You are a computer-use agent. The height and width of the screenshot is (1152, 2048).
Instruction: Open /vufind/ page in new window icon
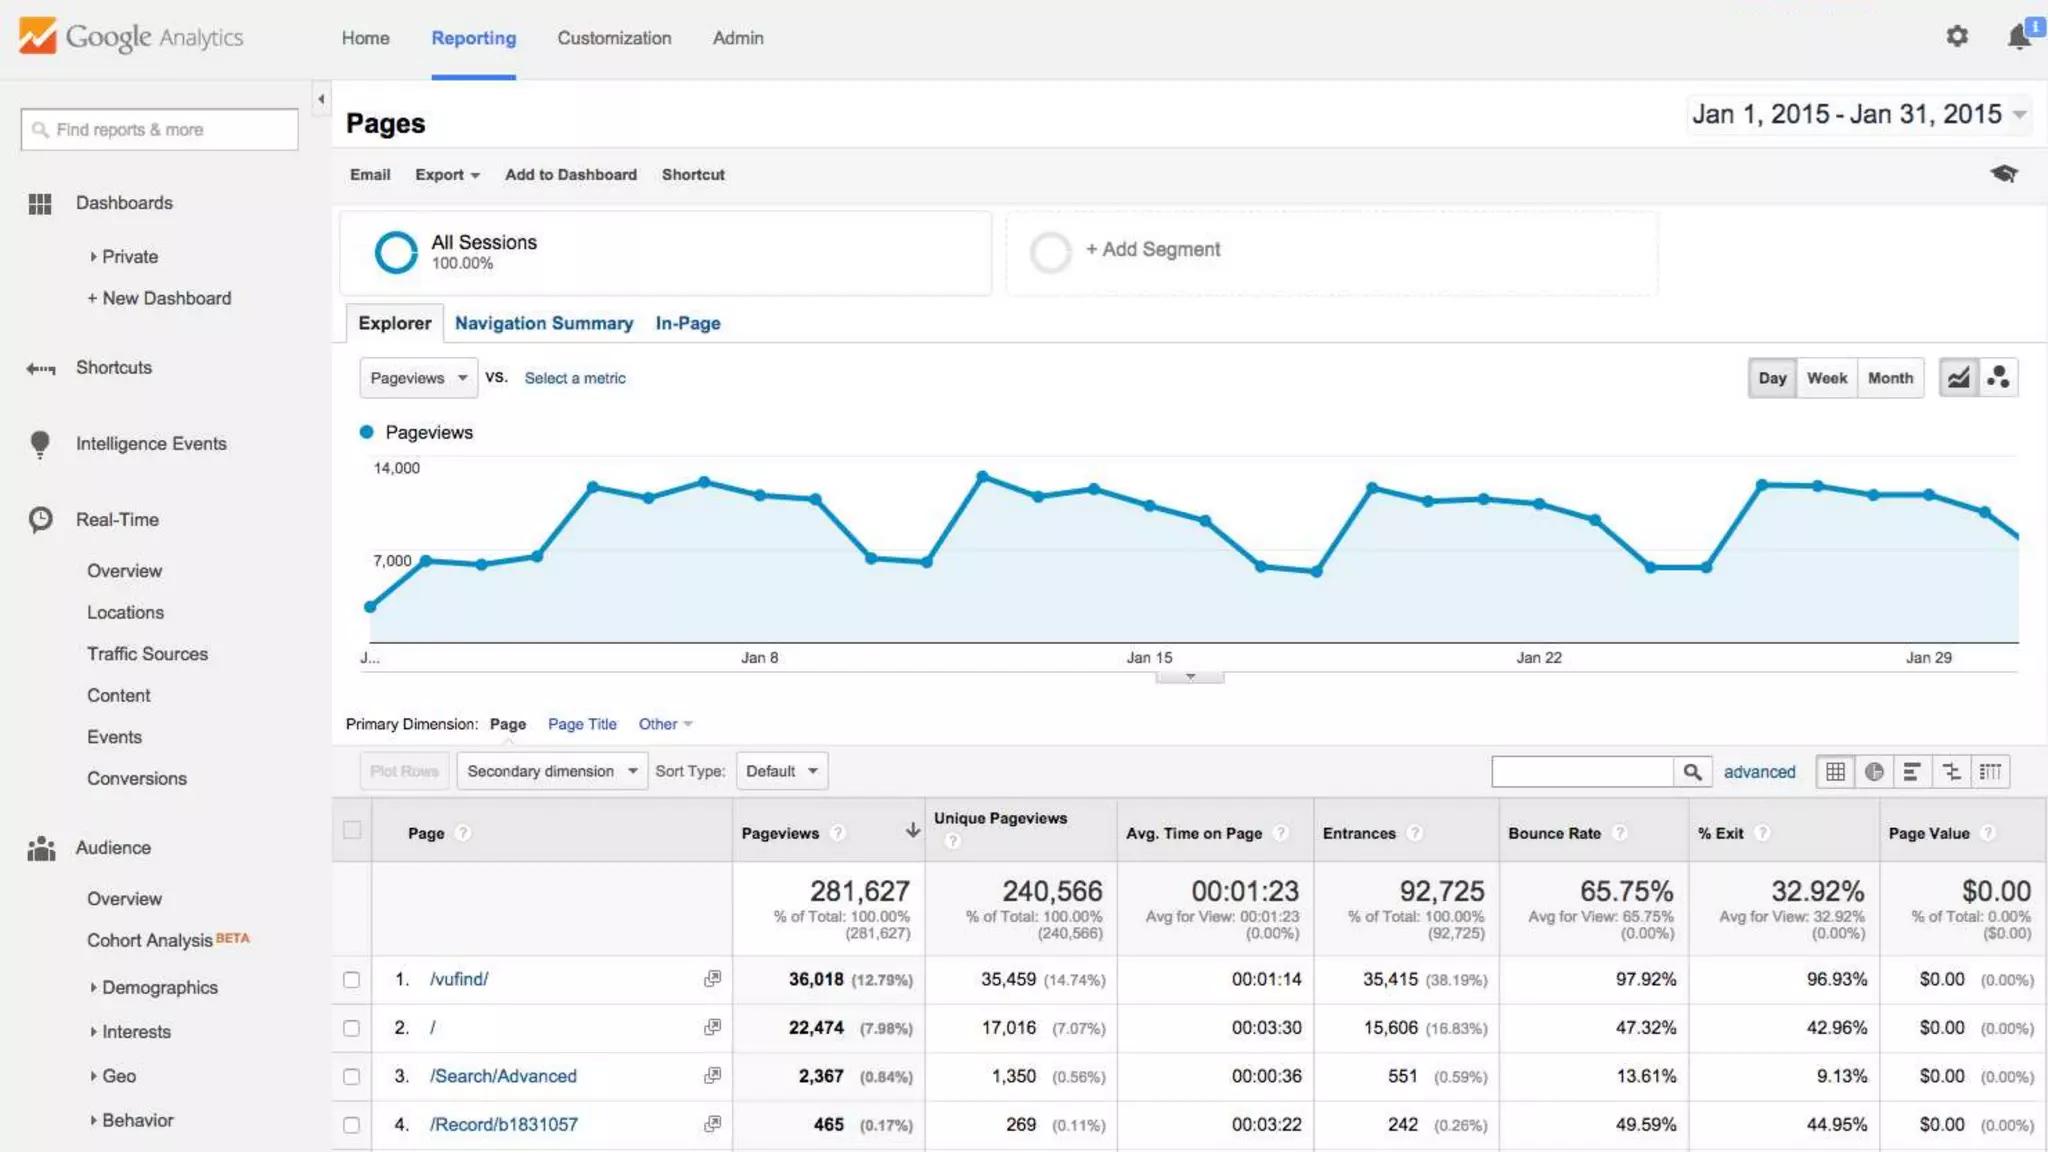click(x=712, y=979)
